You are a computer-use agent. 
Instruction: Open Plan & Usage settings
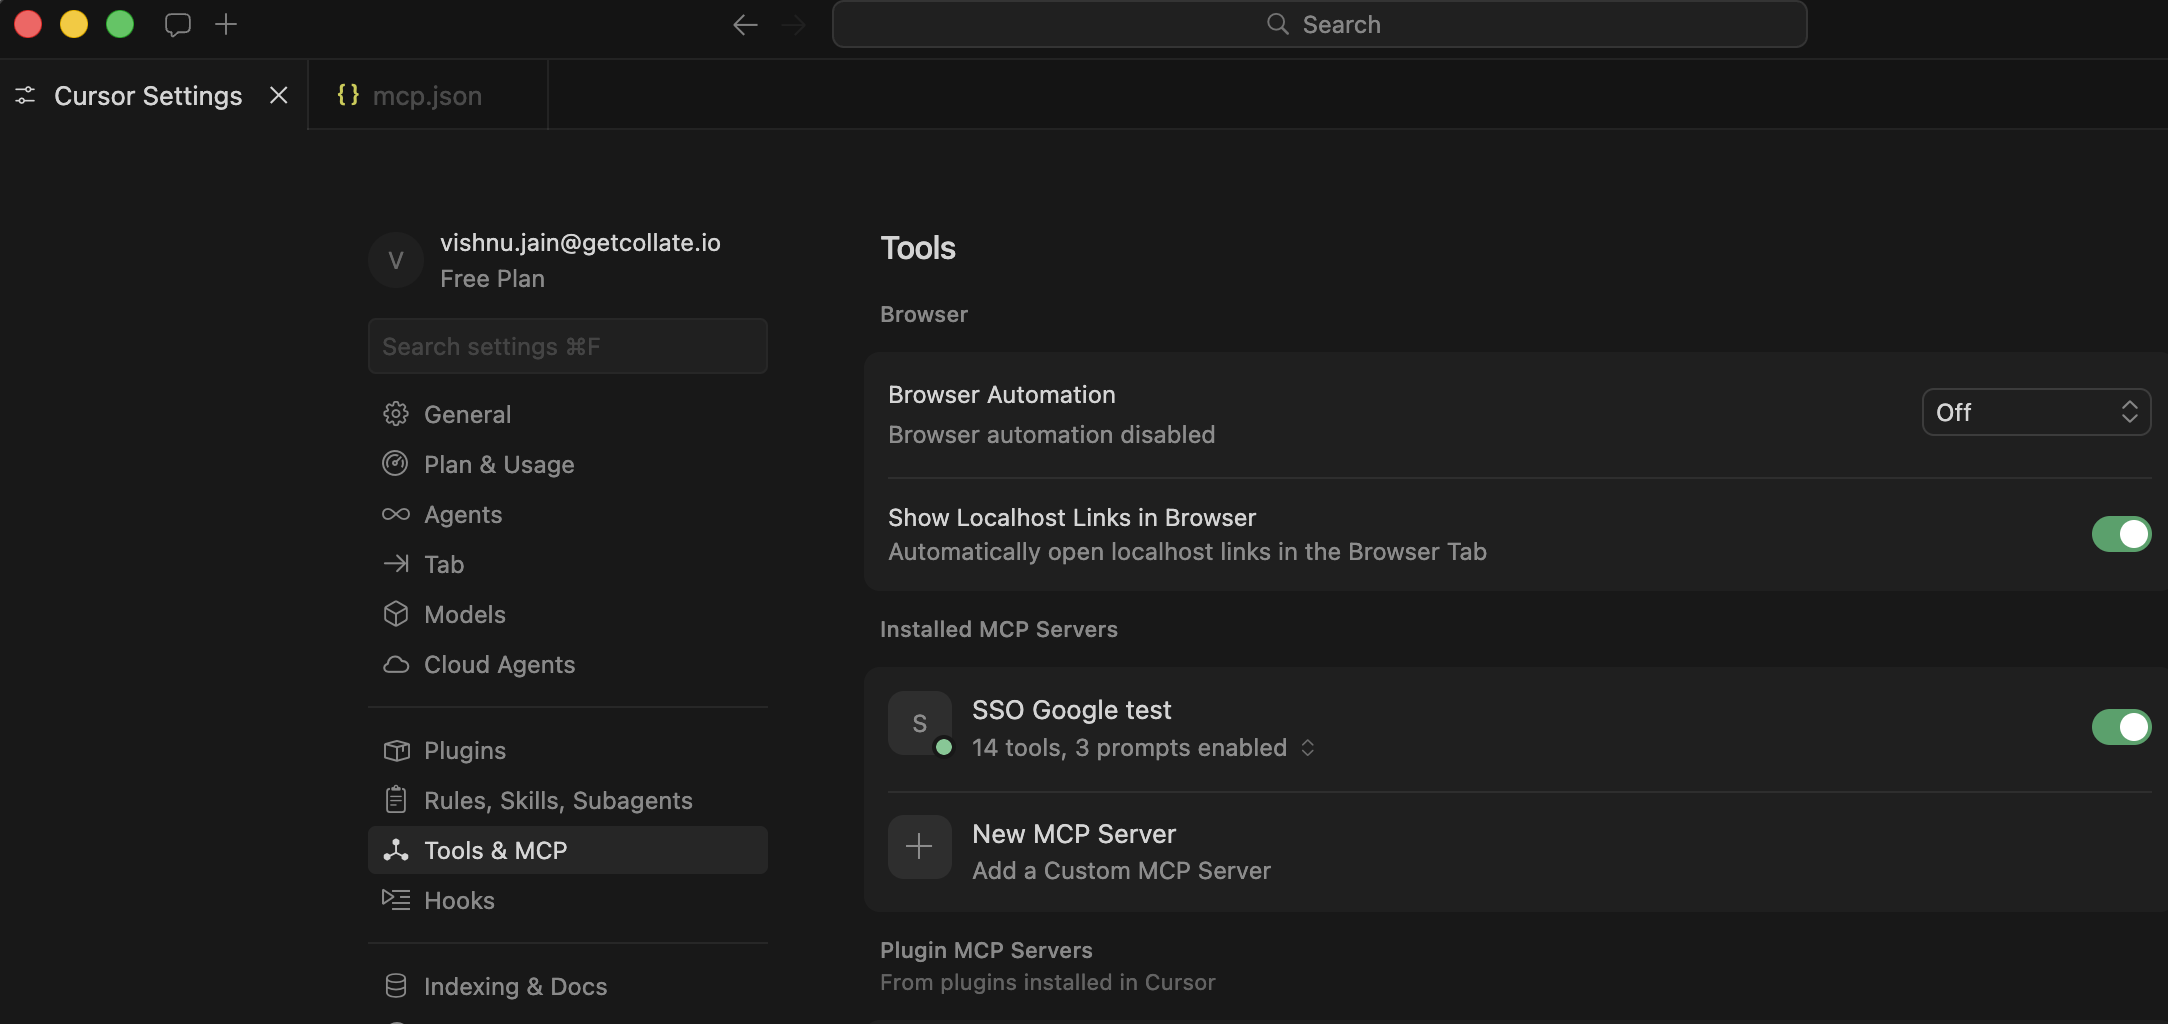tap(568, 464)
